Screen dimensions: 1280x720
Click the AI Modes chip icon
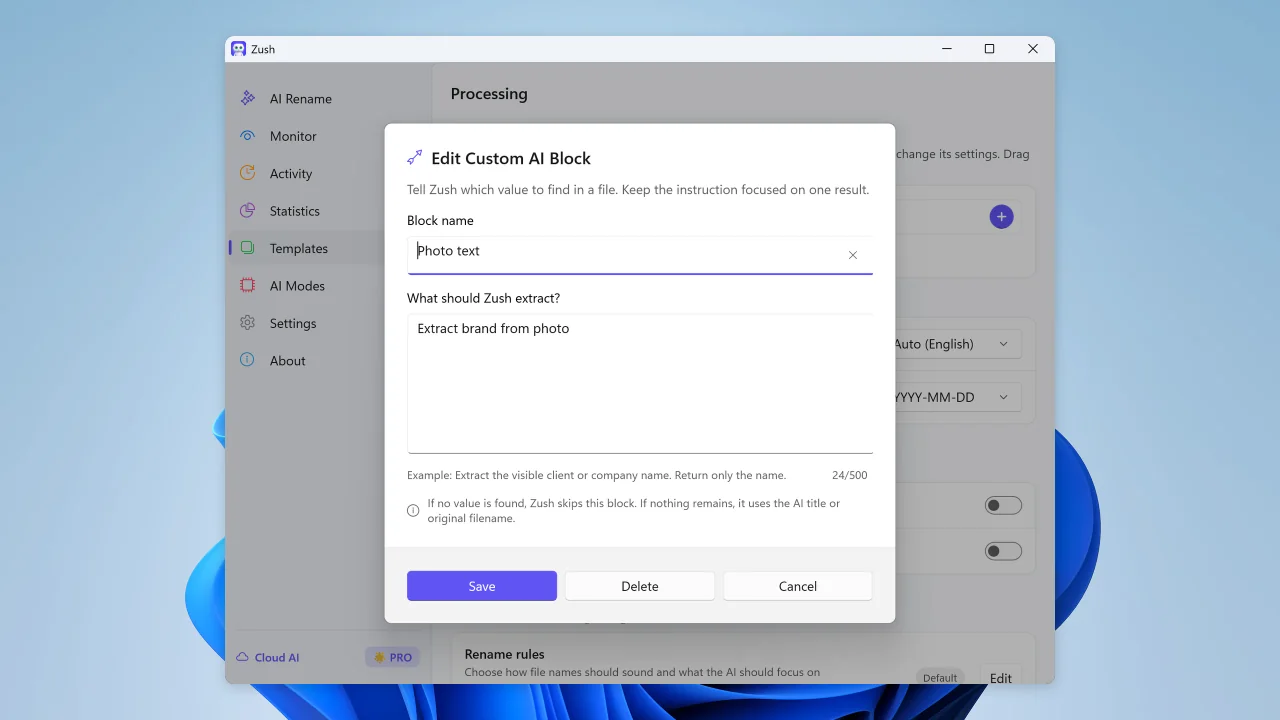247,285
